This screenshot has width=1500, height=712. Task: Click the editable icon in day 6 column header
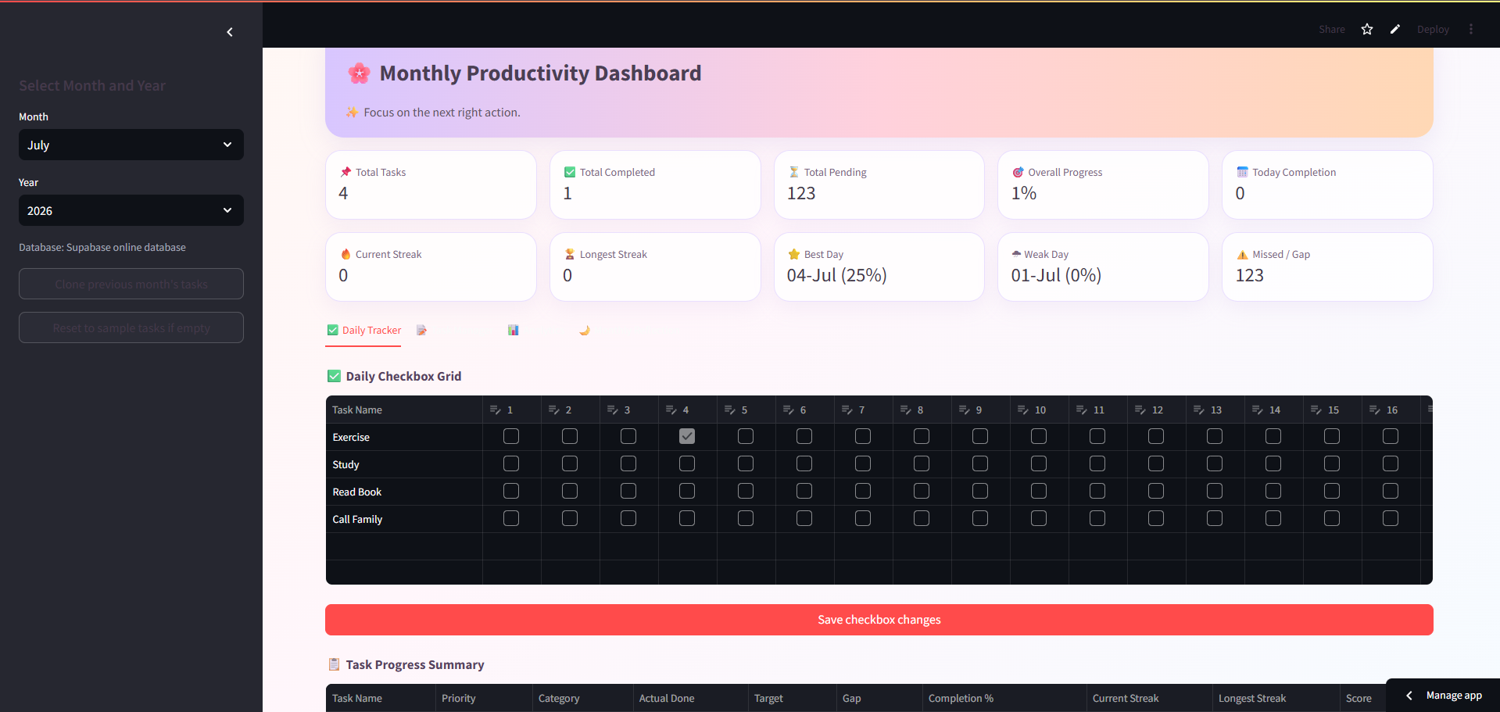[788, 410]
